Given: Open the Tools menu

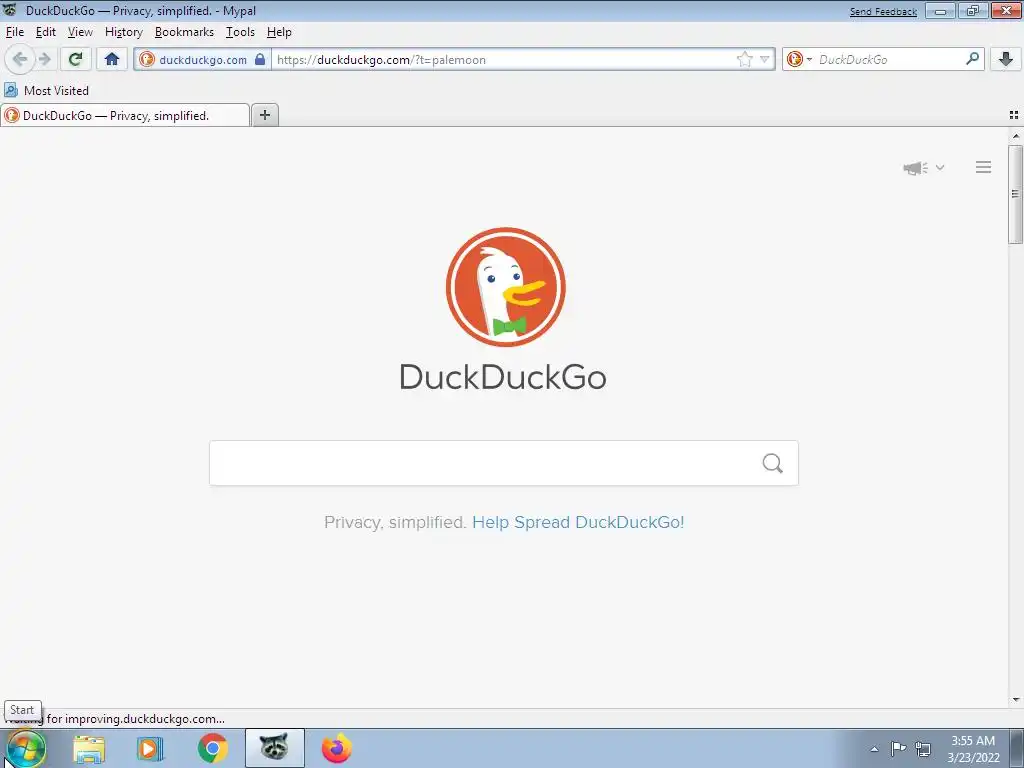Looking at the screenshot, I should pyautogui.click(x=240, y=32).
